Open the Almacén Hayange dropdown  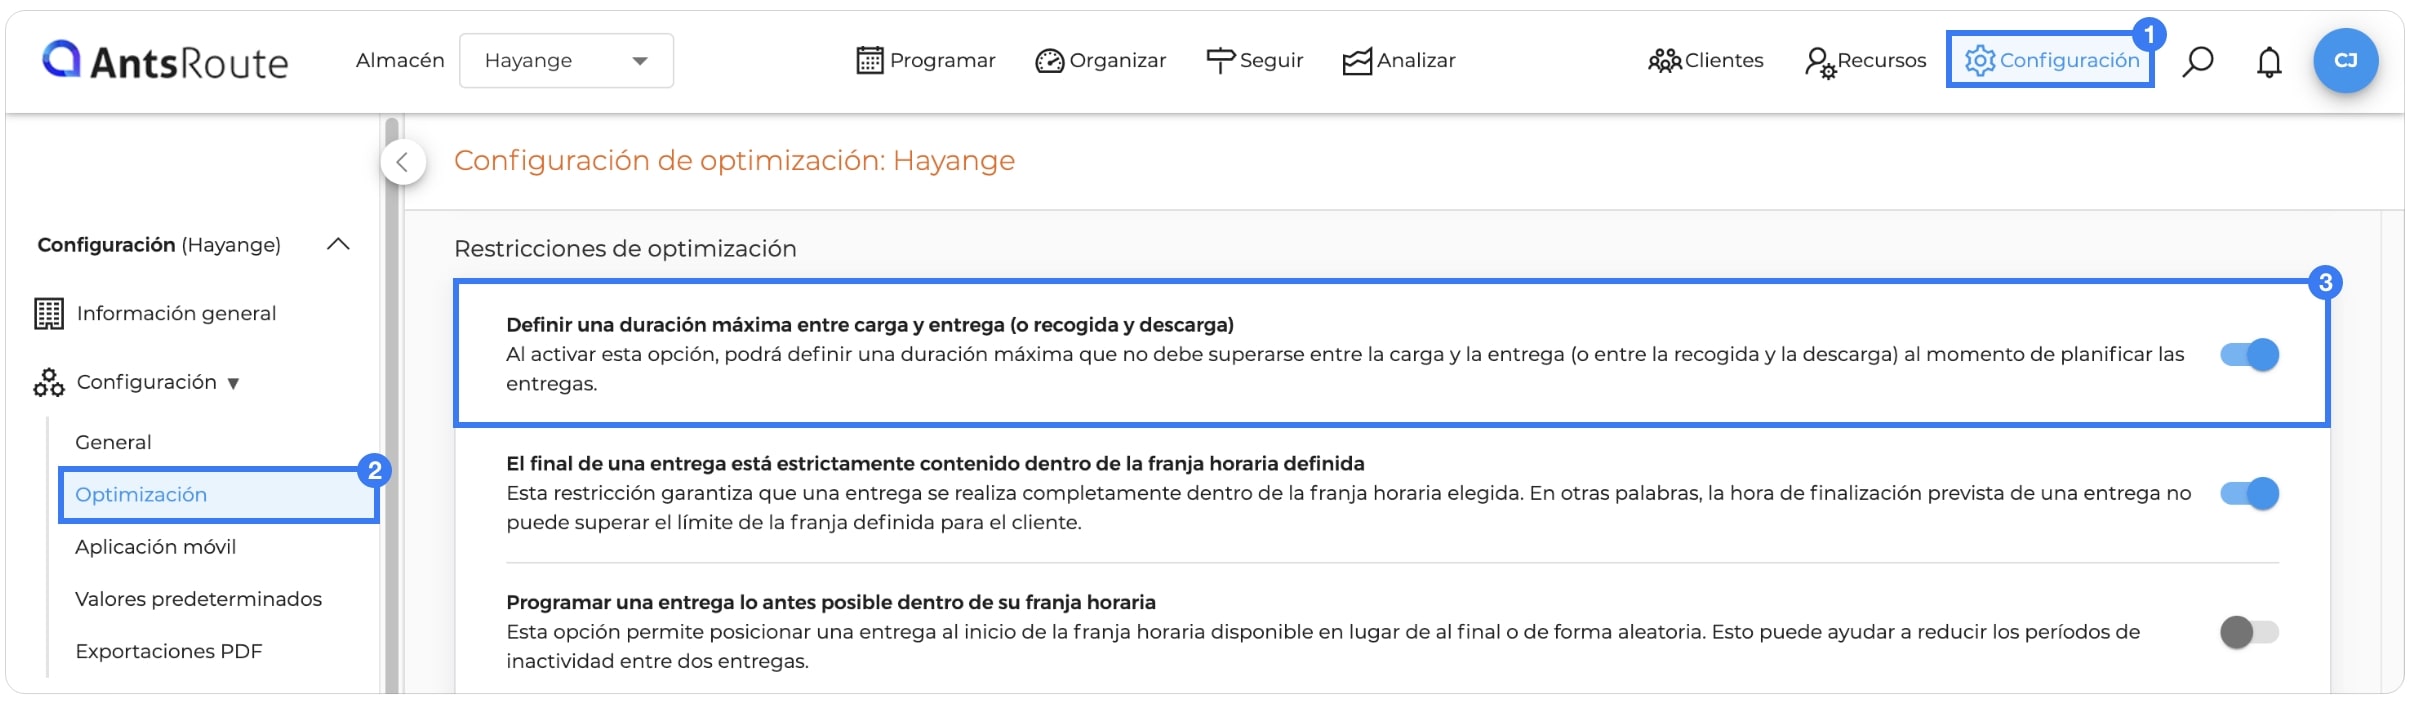tap(566, 61)
